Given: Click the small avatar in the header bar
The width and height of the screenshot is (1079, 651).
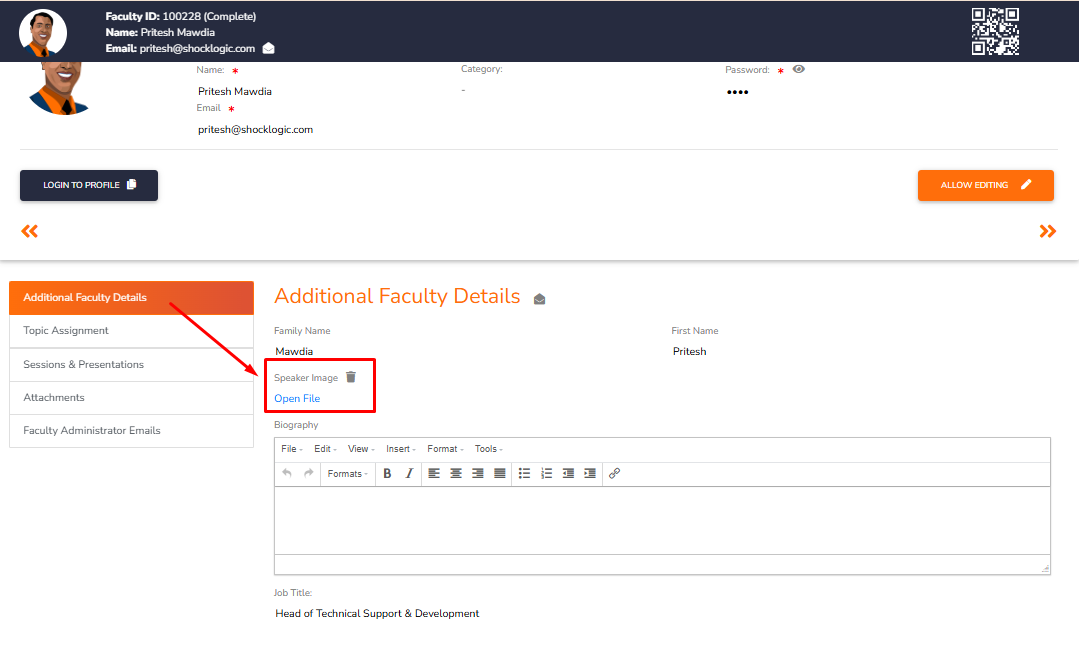Looking at the screenshot, I should coord(43,32).
